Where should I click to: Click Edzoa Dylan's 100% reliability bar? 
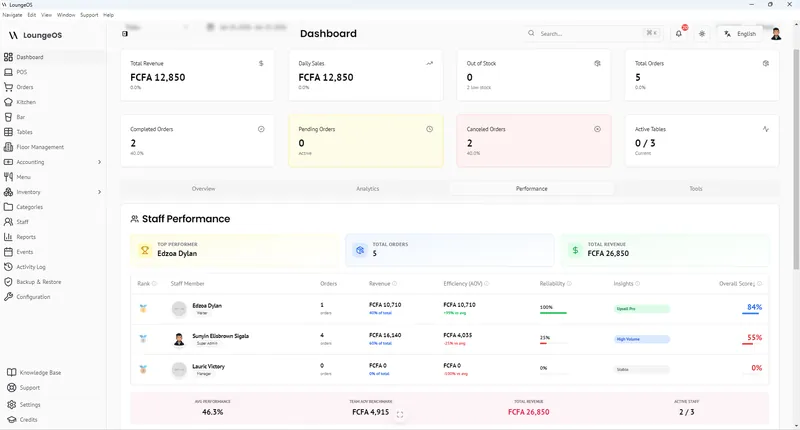coord(553,312)
